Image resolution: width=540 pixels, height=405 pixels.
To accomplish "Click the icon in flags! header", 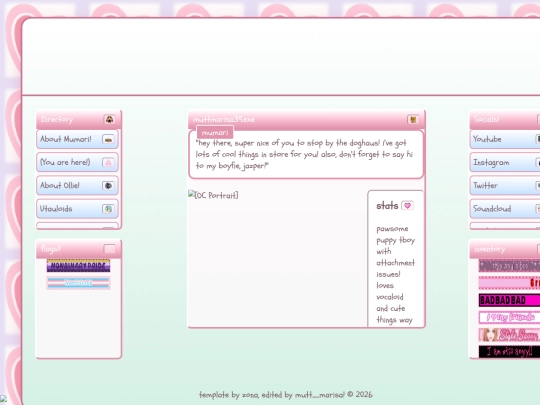I will click(110, 249).
